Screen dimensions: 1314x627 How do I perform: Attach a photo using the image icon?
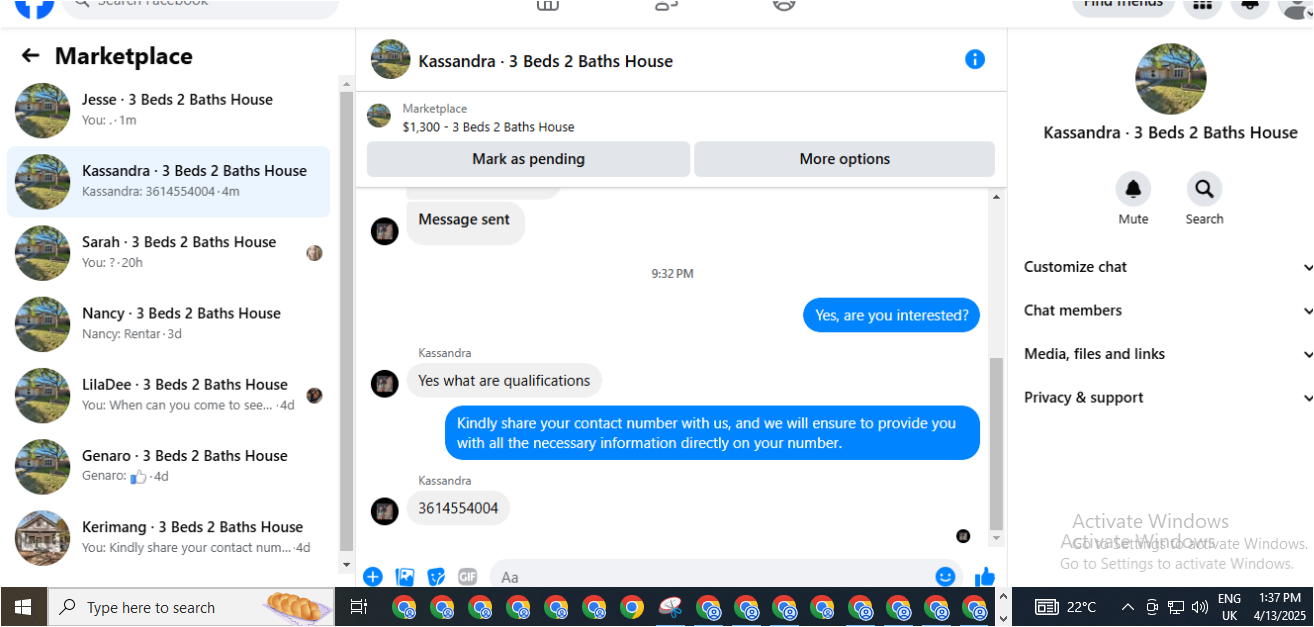tap(405, 577)
